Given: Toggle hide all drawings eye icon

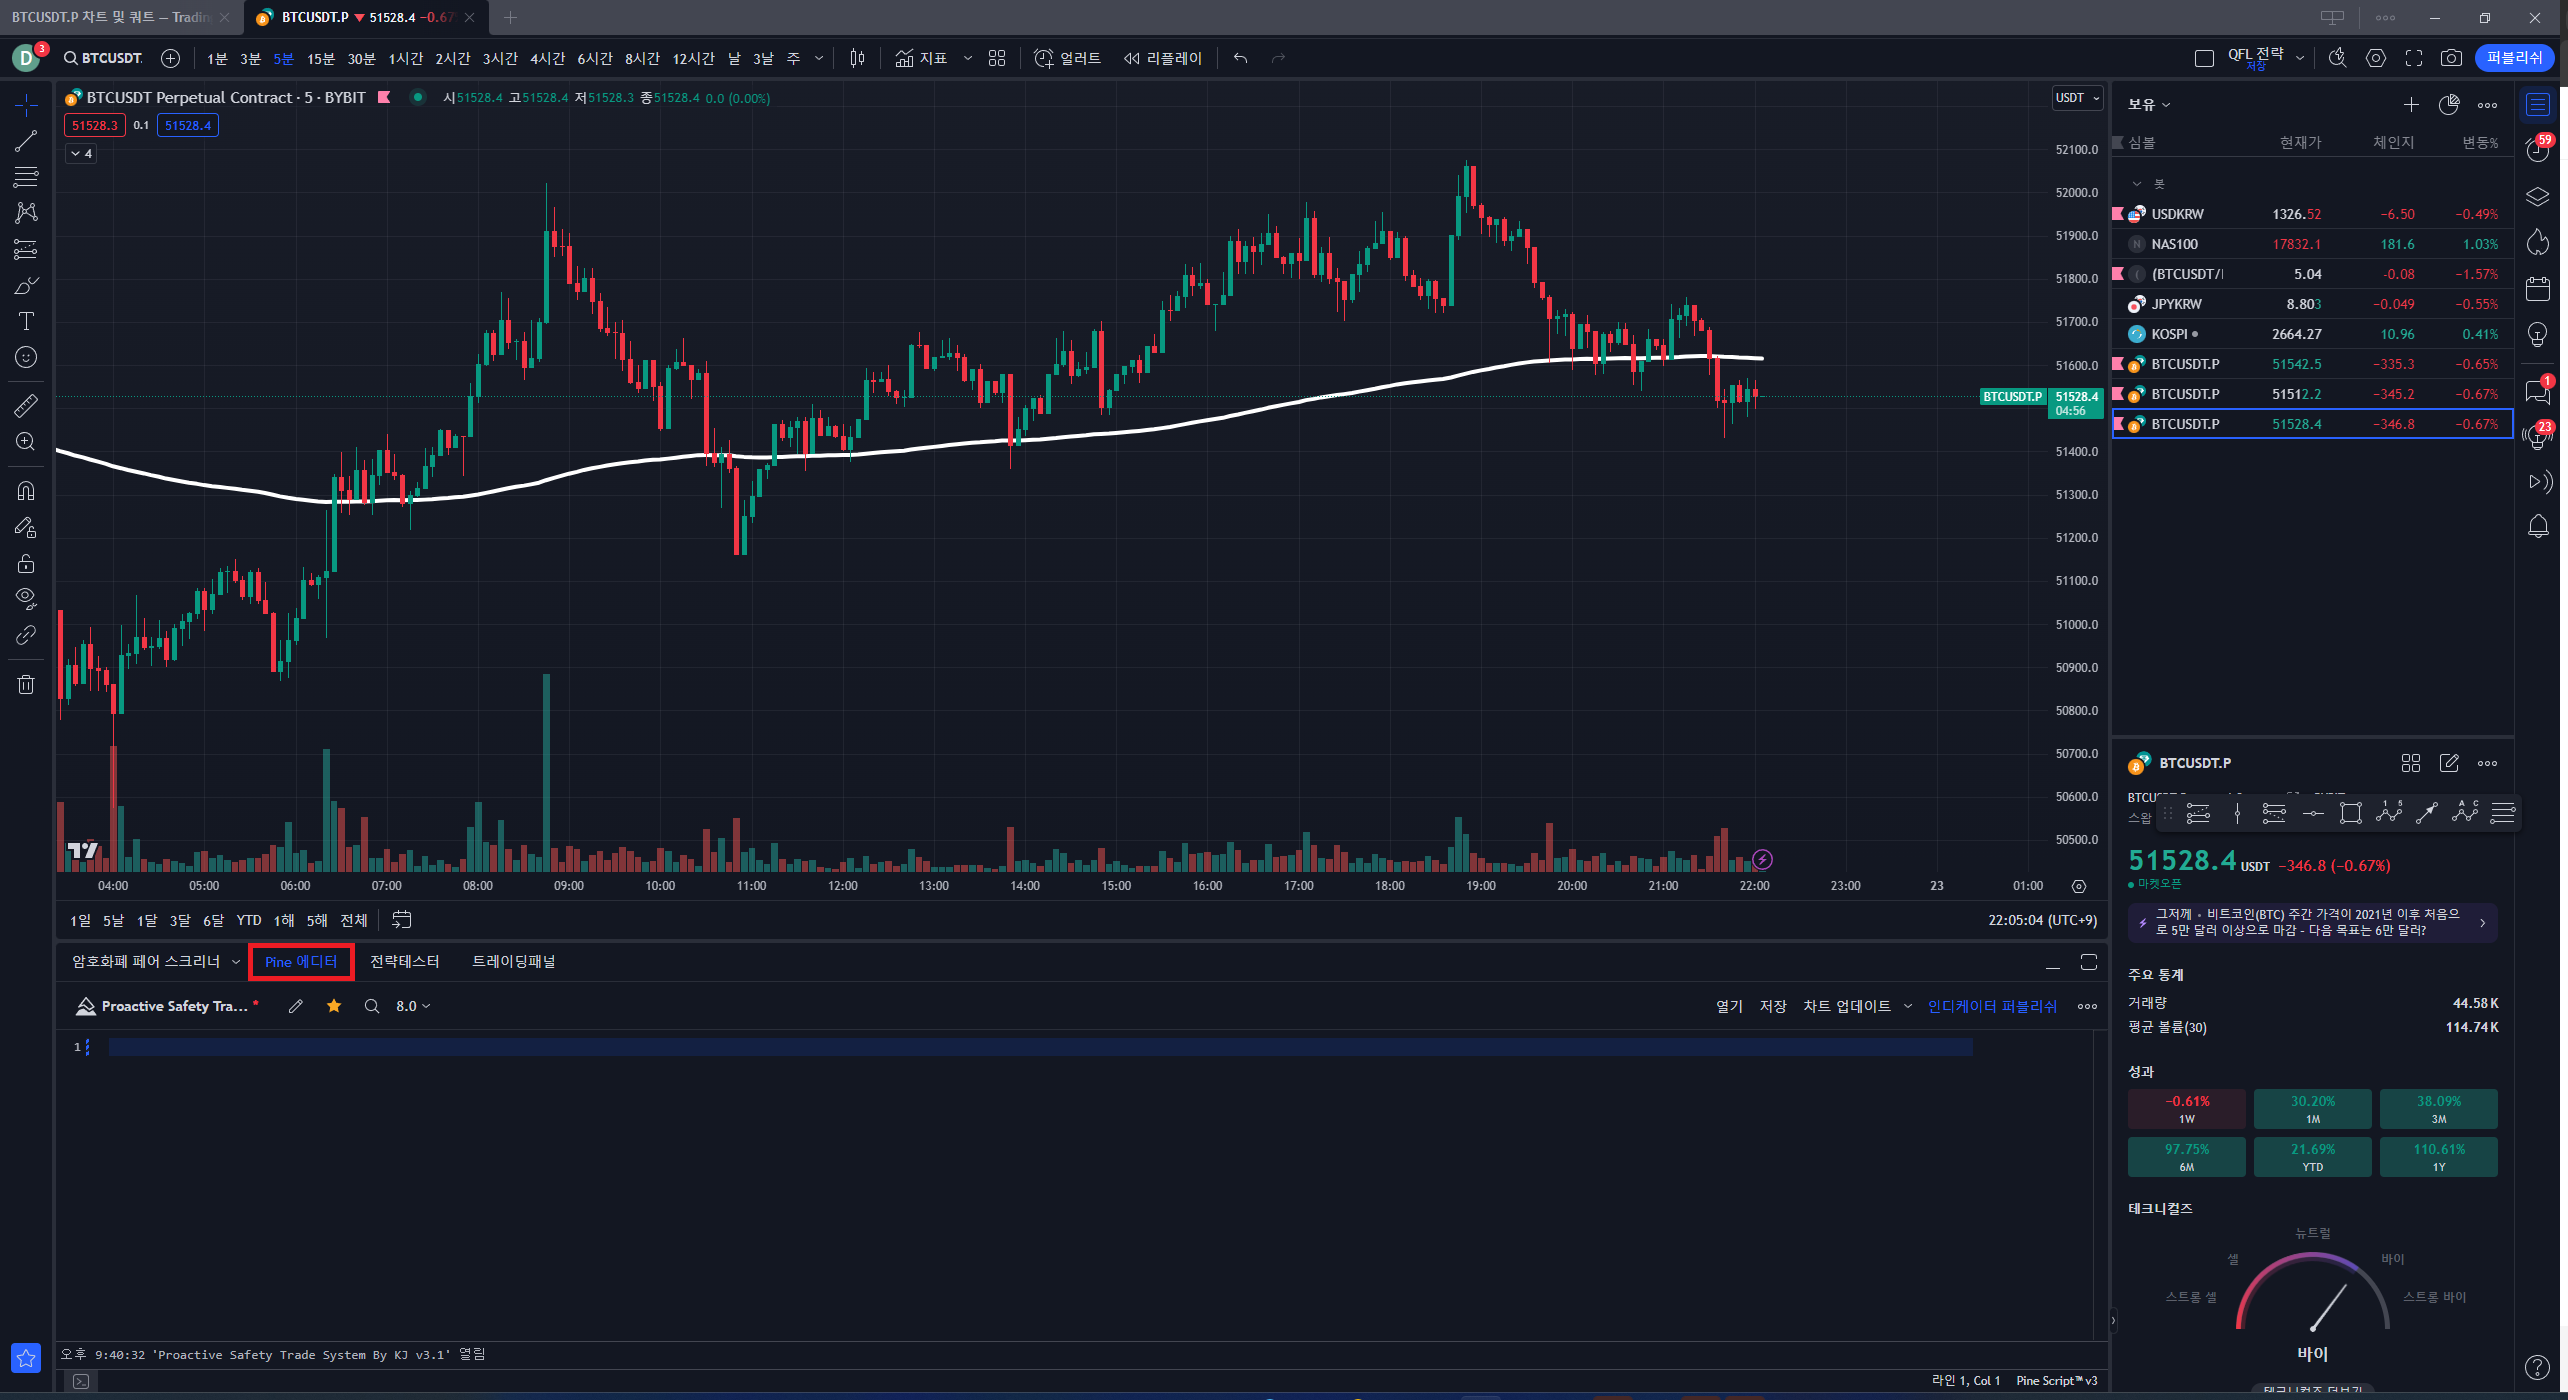Looking at the screenshot, I should coord(26,599).
